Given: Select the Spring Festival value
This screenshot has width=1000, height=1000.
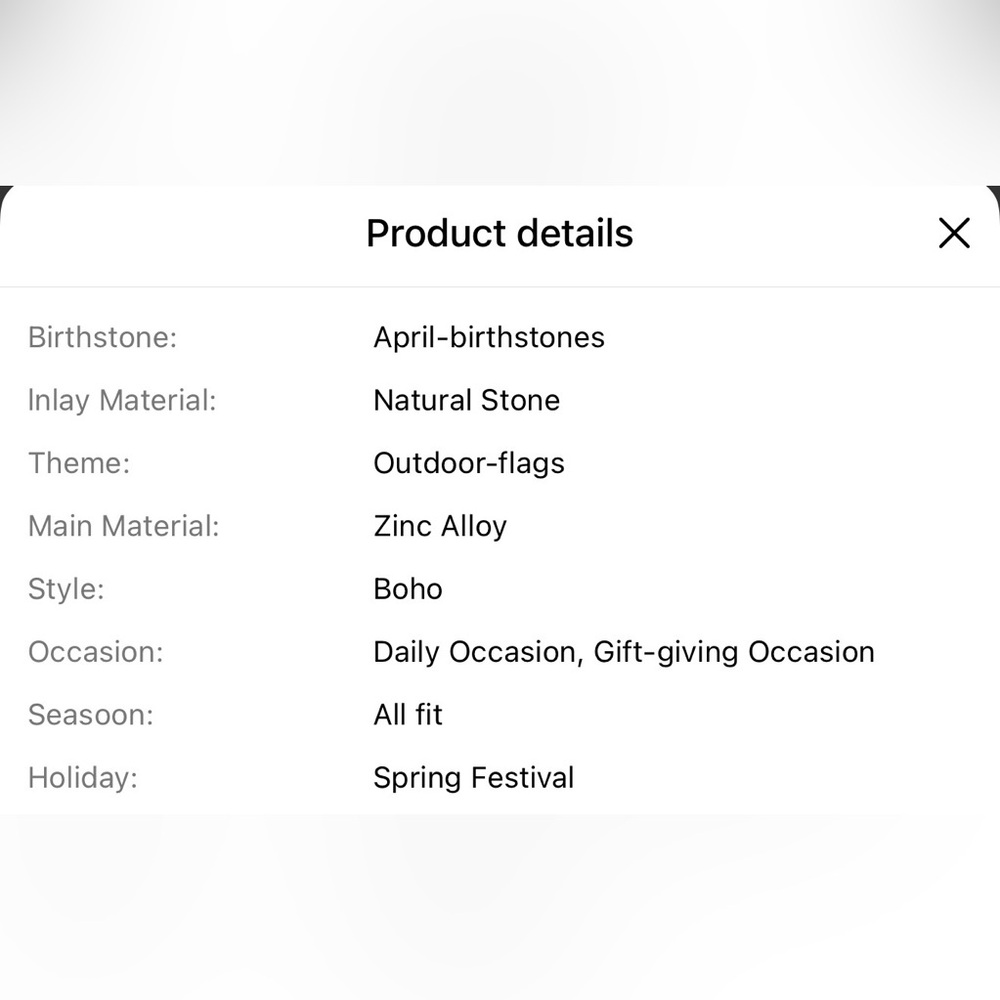Looking at the screenshot, I should [x=473, y=778].
